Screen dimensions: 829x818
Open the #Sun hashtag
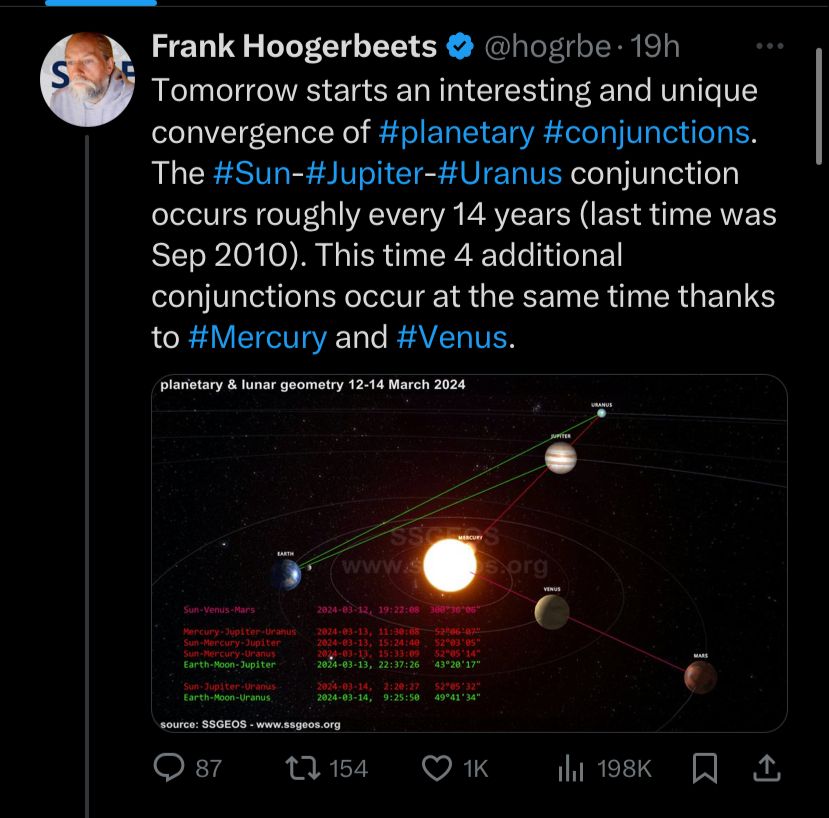pos(253,173)
